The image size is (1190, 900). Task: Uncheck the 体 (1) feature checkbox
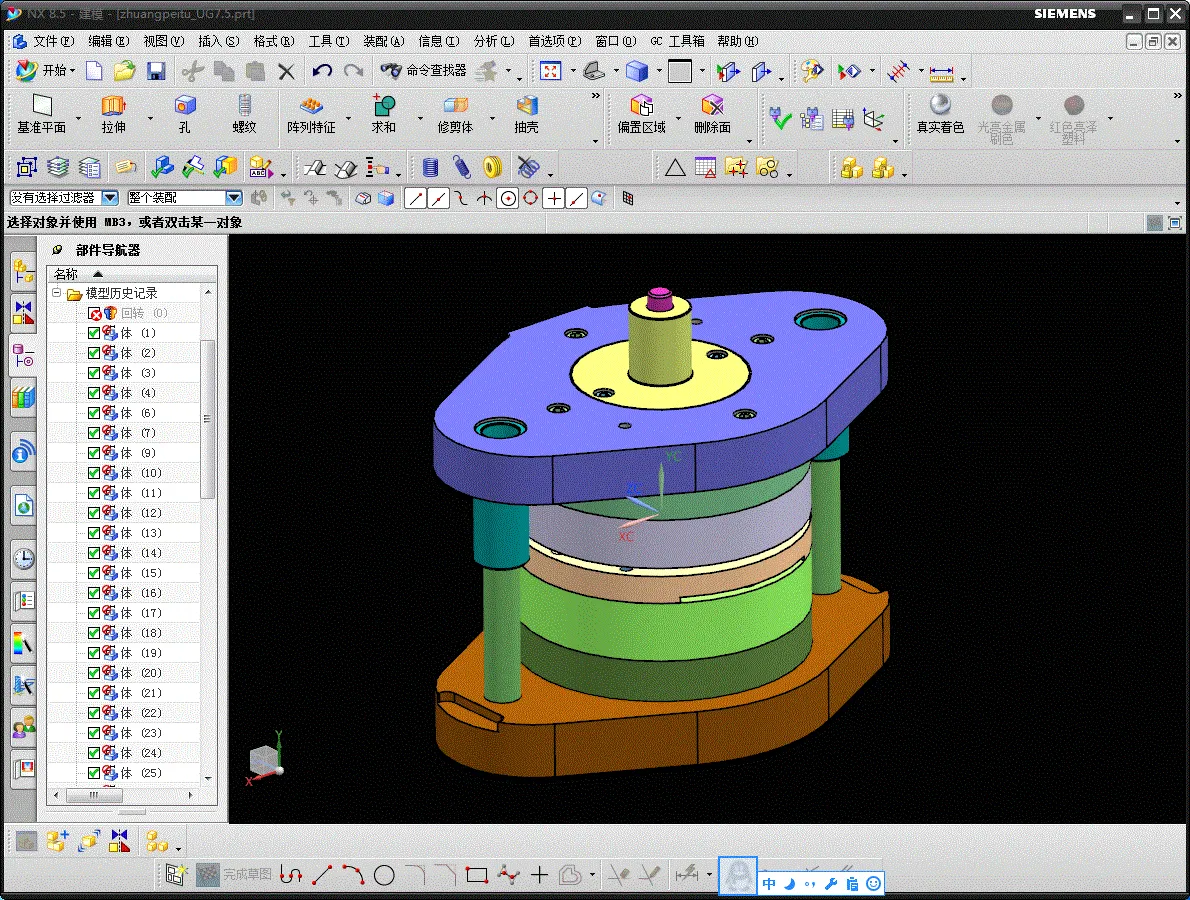(94, 333)
